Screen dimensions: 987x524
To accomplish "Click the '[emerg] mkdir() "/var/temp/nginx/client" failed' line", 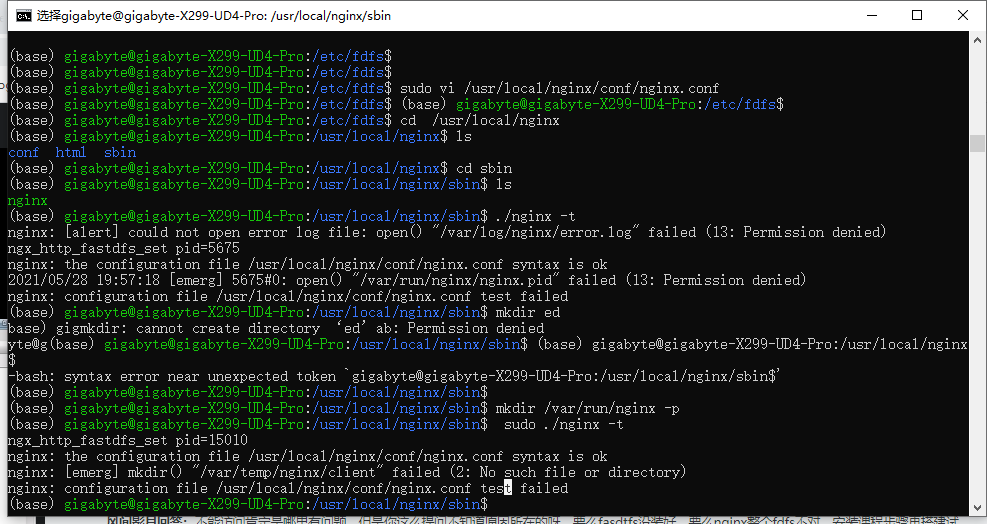I will coord(347,472).
